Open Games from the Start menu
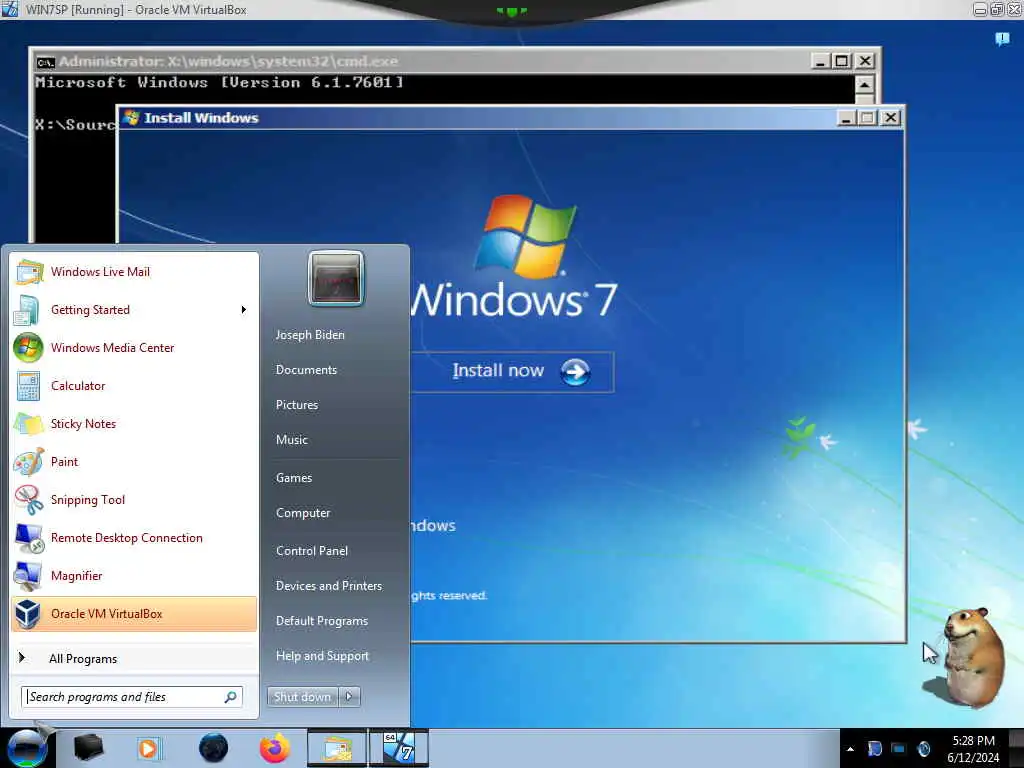Screen dimensions: 1024x768 point(294,478)
